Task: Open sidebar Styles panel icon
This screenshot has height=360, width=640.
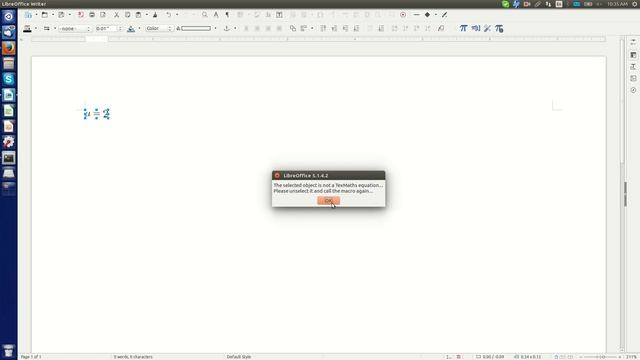Action: click(x=633, y=67)
